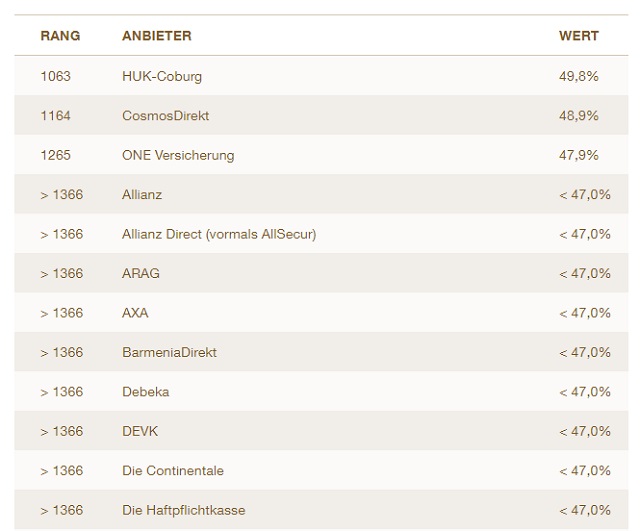
Task: Click the Die Continentale entry
Action: pos(172,470)
